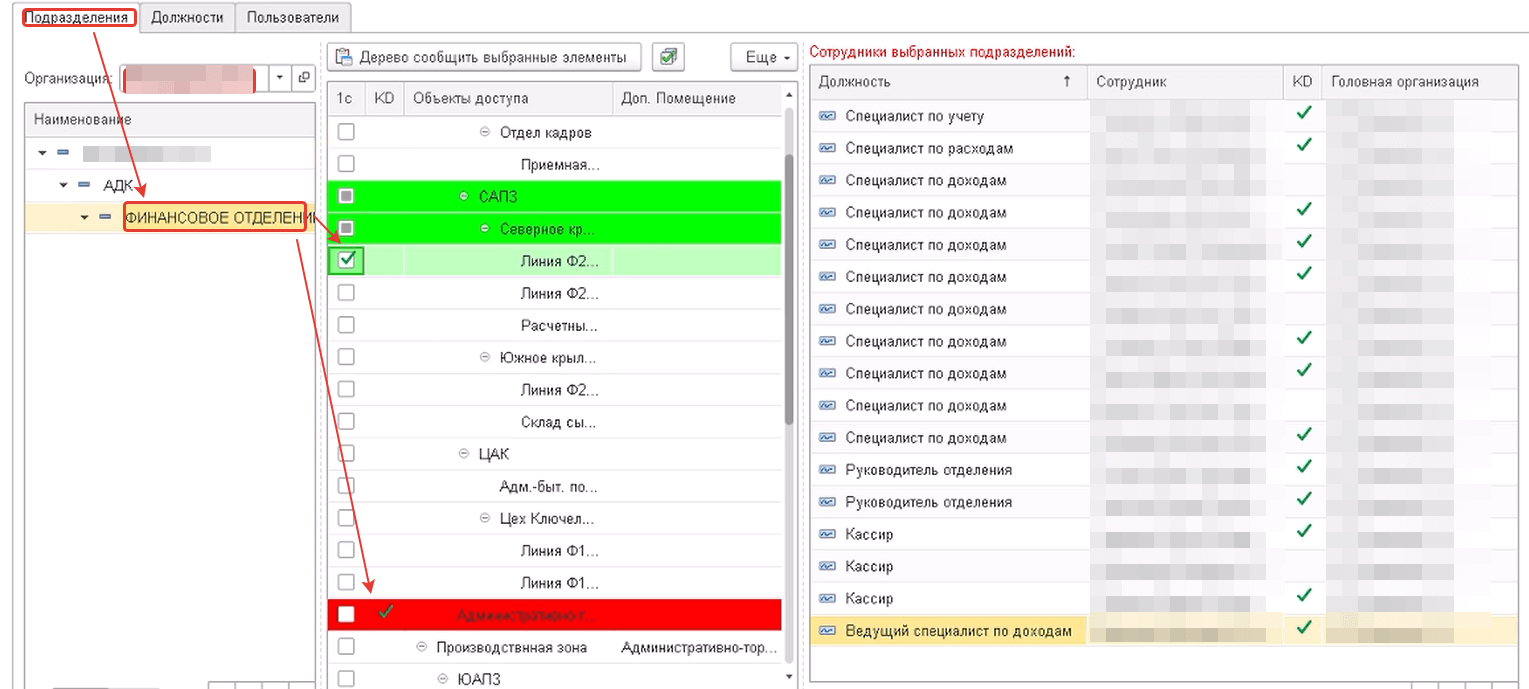Click the open-form icon next to Организация field

point(304,77)
